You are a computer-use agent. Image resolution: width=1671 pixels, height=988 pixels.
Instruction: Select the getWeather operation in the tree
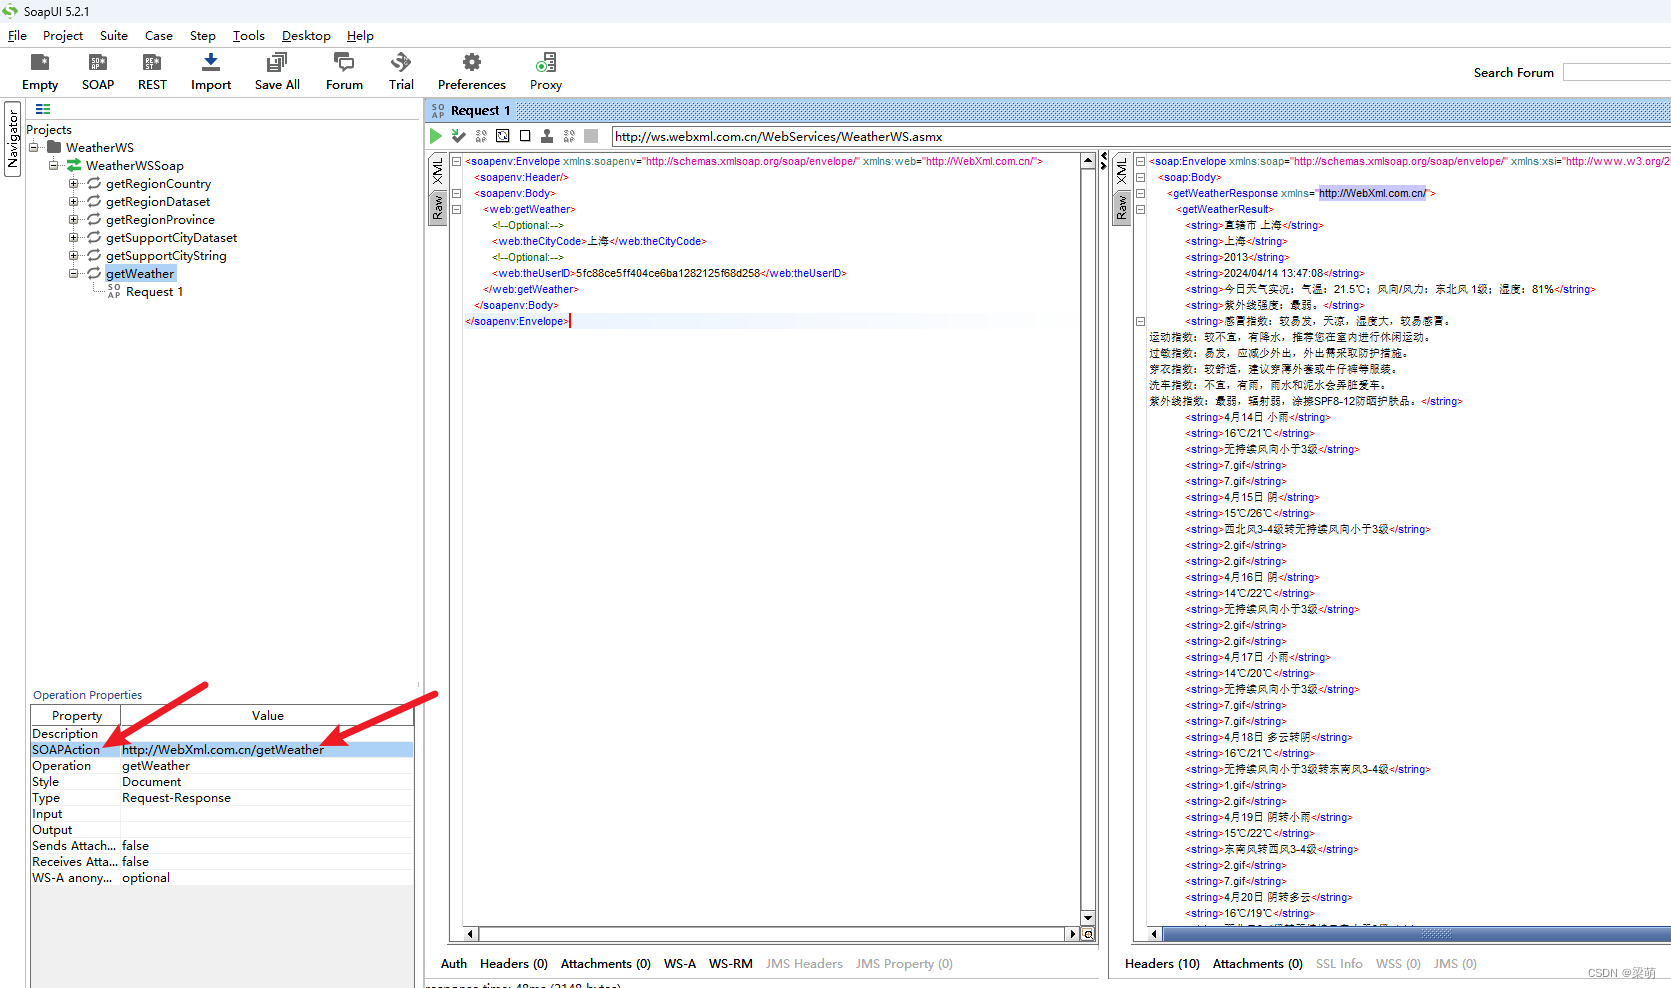(140, 273)
